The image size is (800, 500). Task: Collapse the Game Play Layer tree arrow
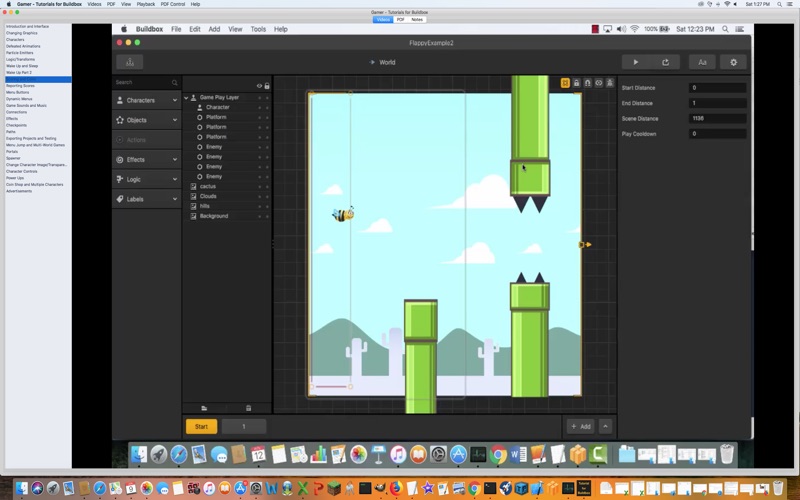coord(186,97)
